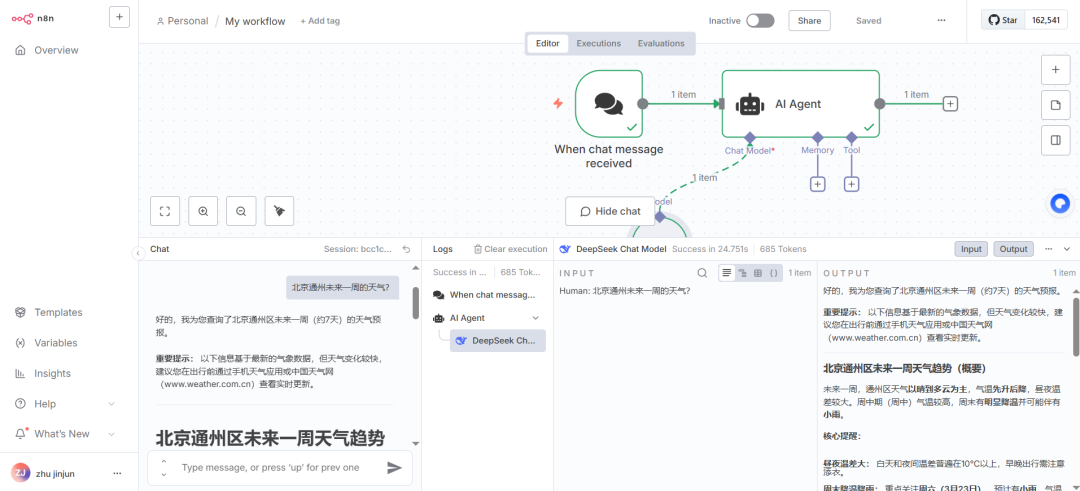The width and height of the screenshot is (1080, 491).
Task: Add a Memory sub-node with the plus
Action: pos(818,184)
